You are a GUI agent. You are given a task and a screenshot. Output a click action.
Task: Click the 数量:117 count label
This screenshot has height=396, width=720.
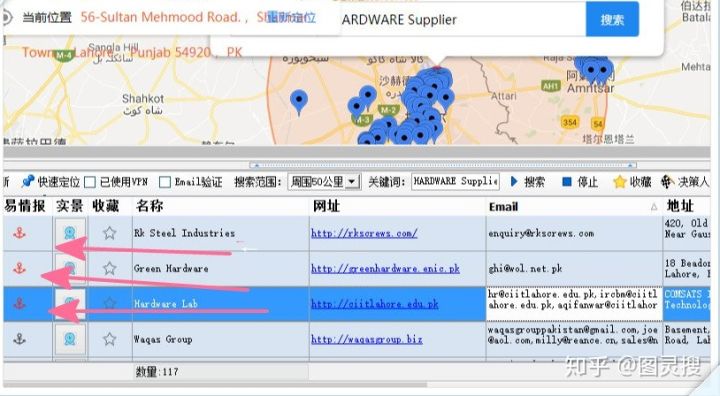coord(157,372)
